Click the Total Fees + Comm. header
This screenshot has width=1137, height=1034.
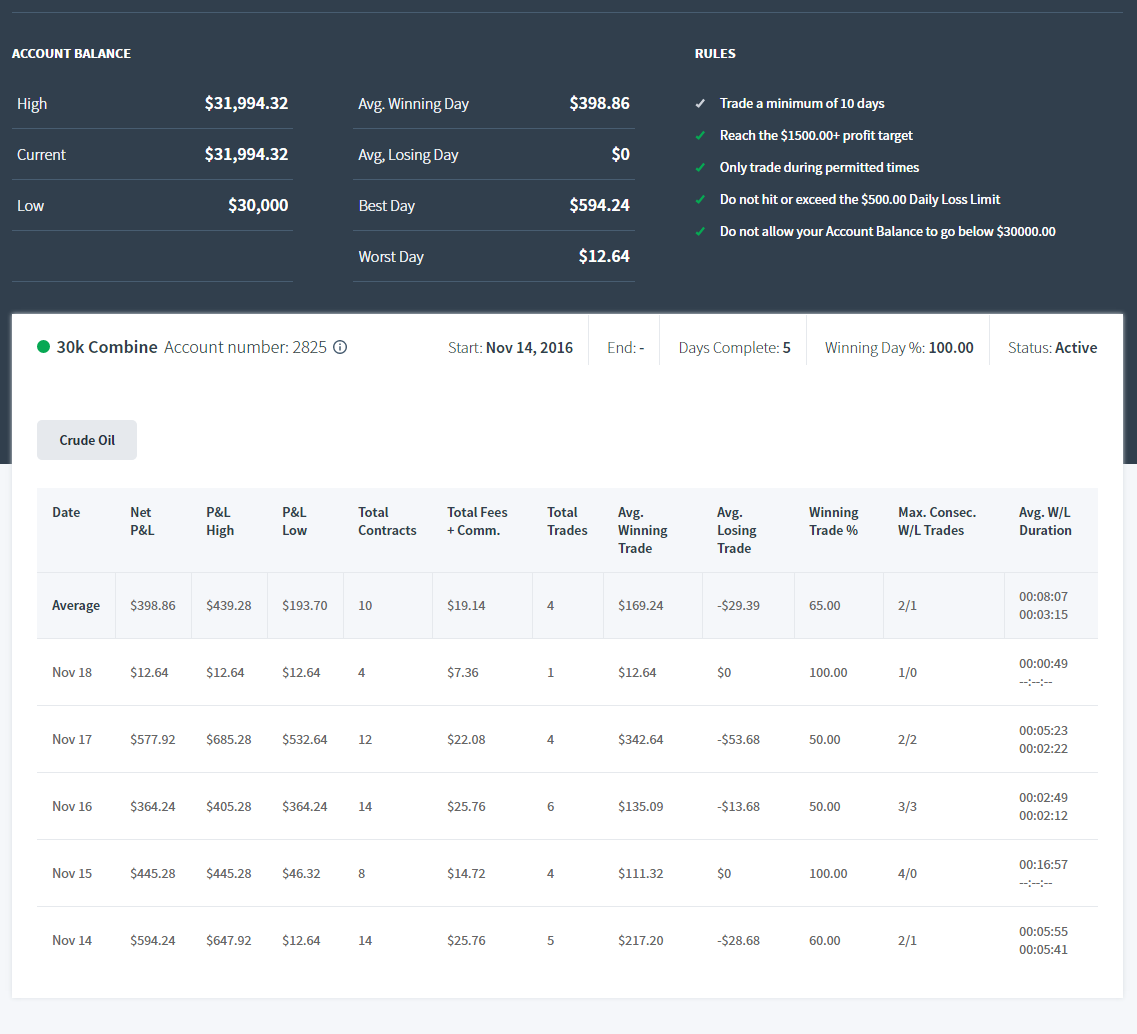[477, 521]
